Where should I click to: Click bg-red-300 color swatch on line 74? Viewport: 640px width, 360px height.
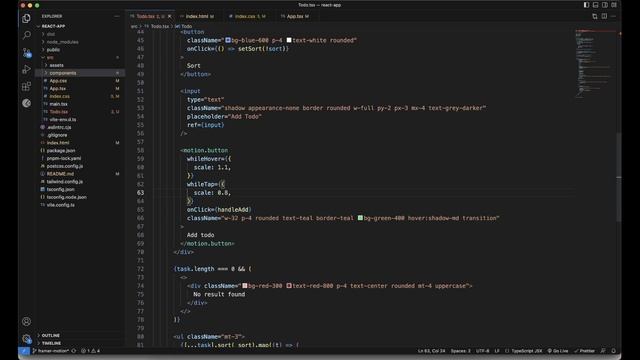[x=245, y=286]
